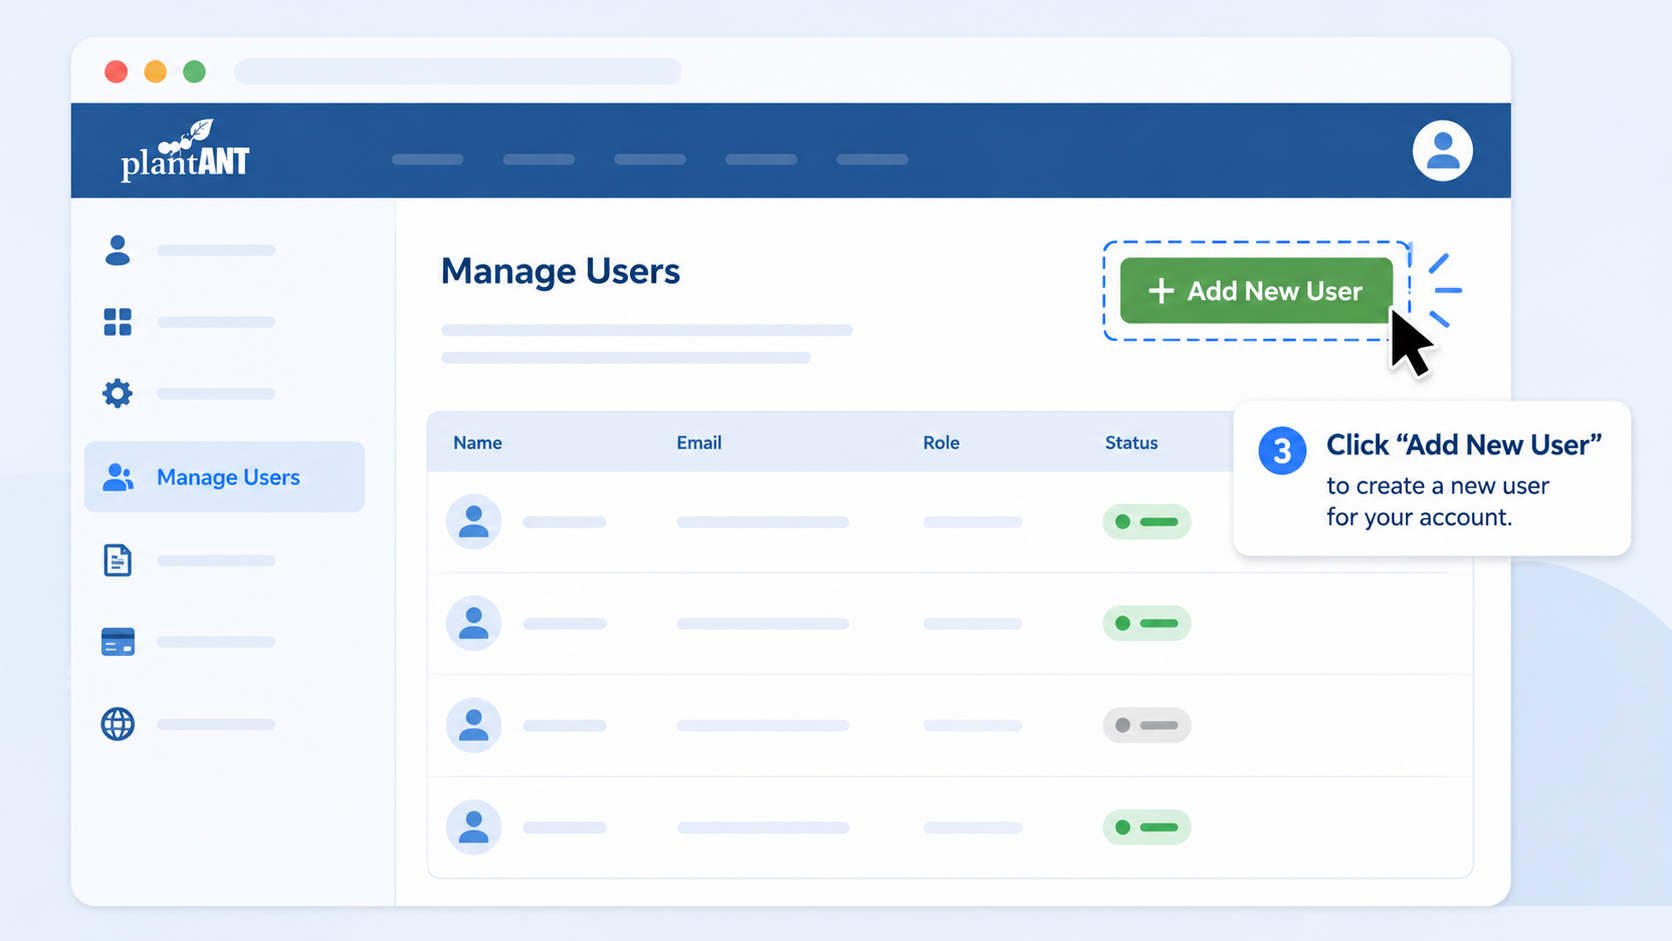Click the yellow minimize window dot

pos(155,72)
